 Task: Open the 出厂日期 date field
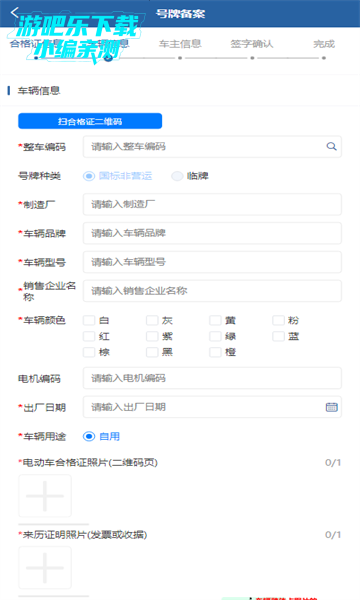tap(212, 407)
